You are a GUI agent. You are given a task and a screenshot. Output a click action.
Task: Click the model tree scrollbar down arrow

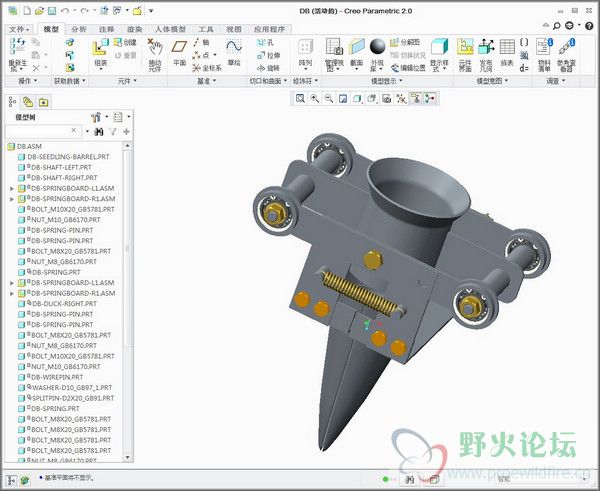(127, 457)
